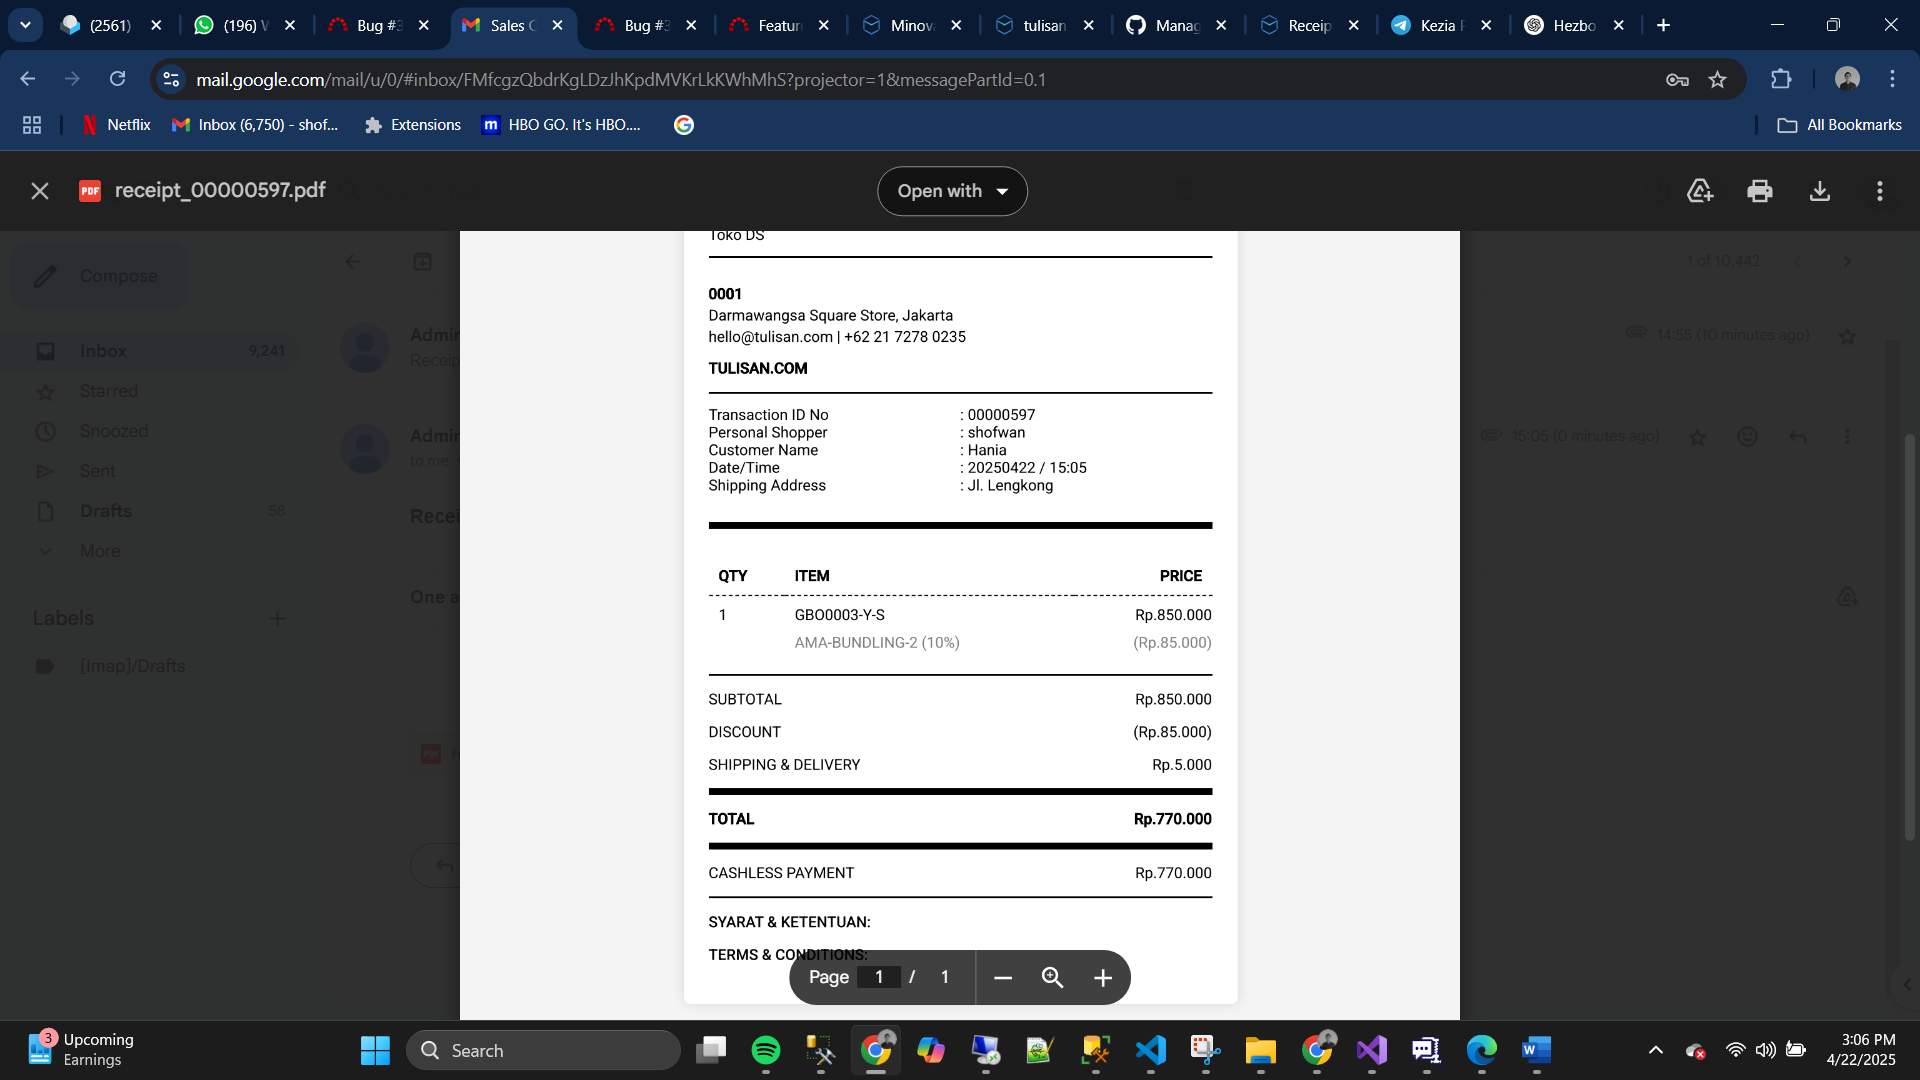Open tab search dropdown arrow

25,25
